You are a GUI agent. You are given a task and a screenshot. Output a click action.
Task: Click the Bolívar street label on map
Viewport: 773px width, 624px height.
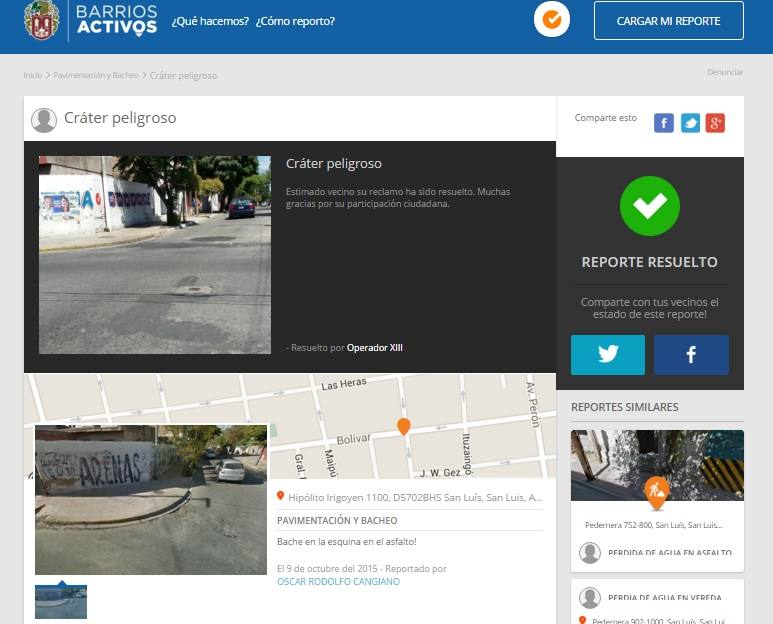(353, 439)
